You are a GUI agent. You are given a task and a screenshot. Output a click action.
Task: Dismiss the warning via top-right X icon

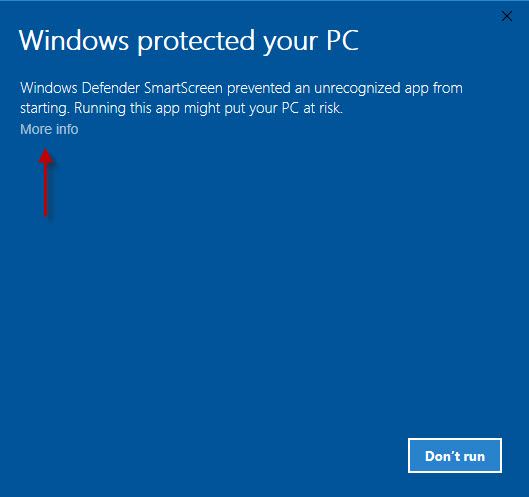[x=507, y=16]
